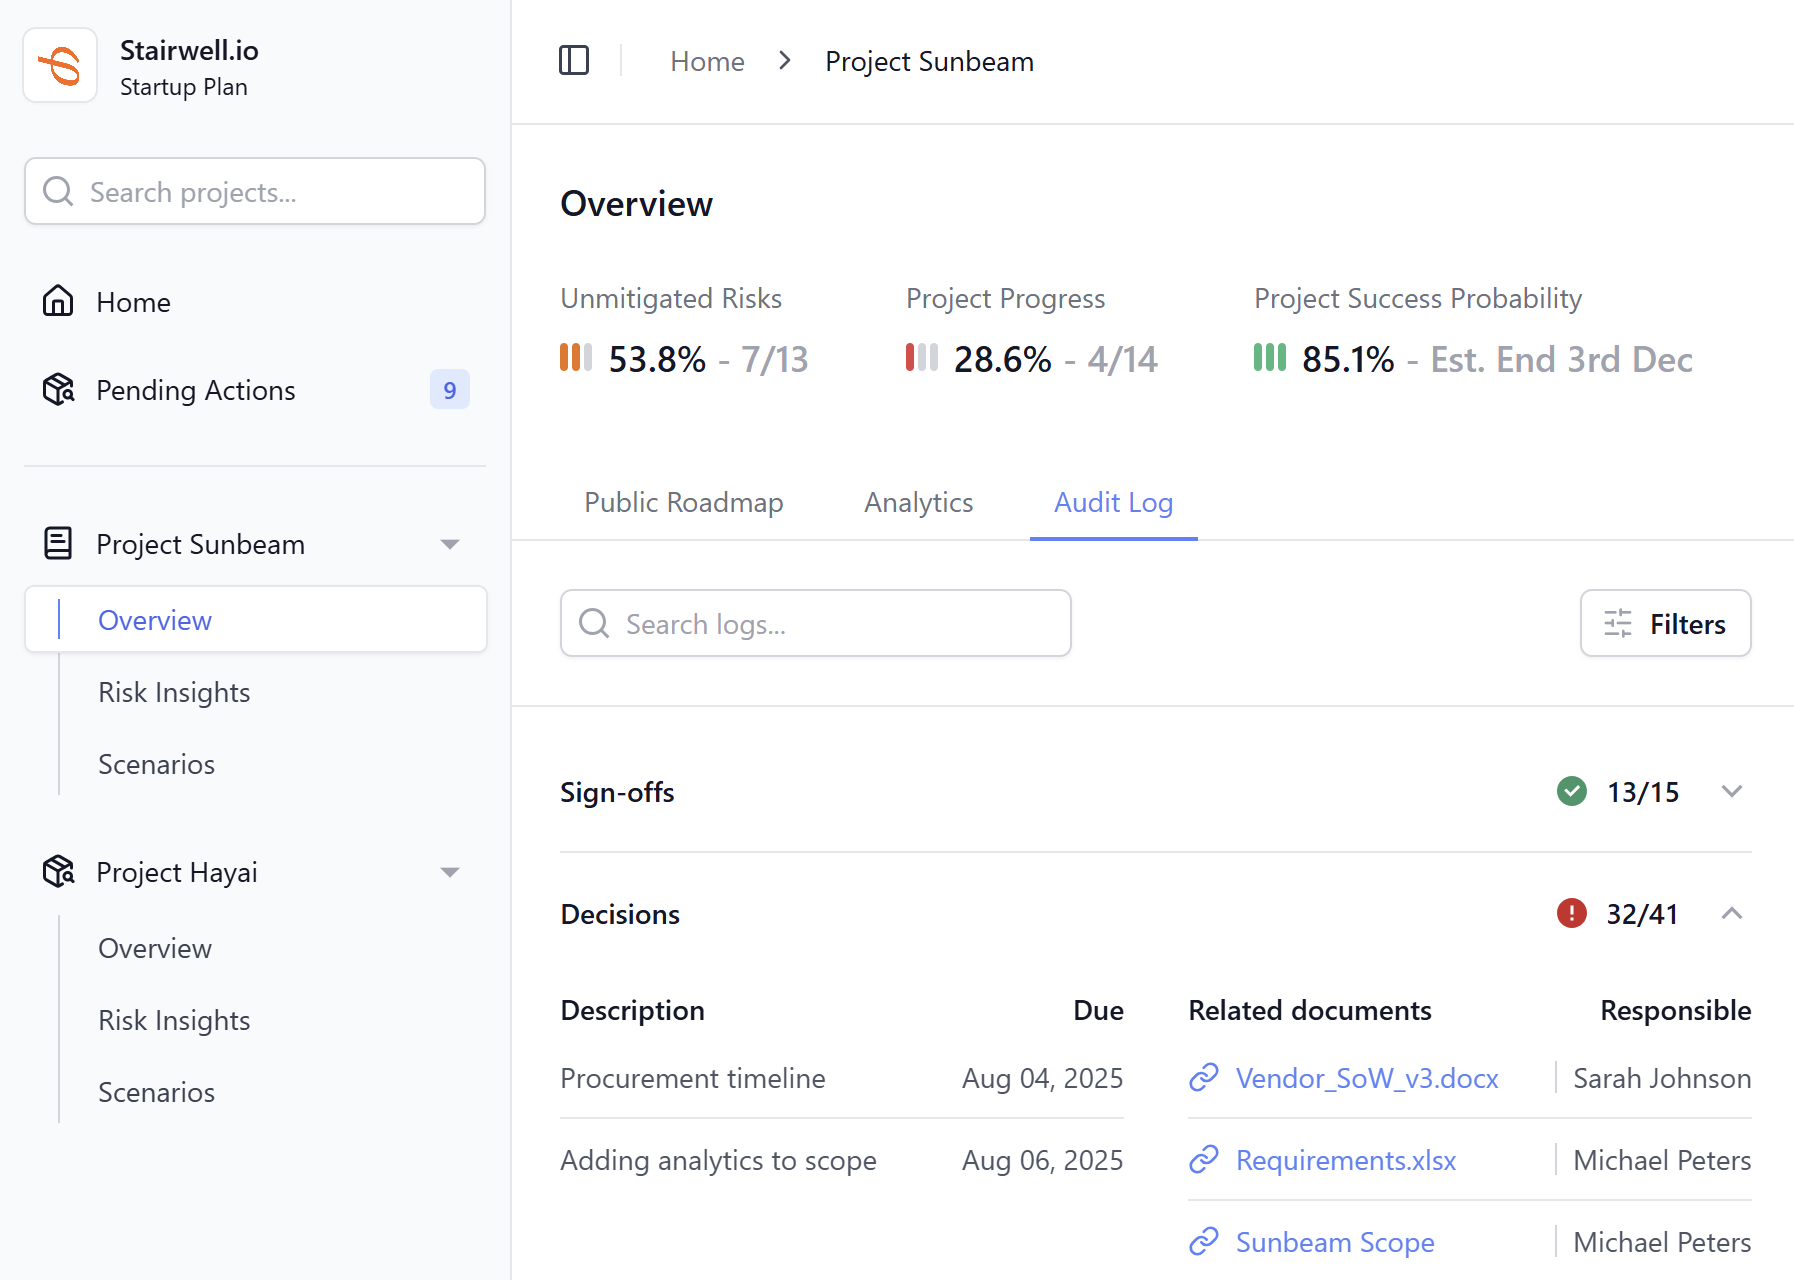The width and height of the screenshot is (1794, 1280).
Task: Click the green check badge beside Sign-offs count
Action: (x=1571, y=791)
